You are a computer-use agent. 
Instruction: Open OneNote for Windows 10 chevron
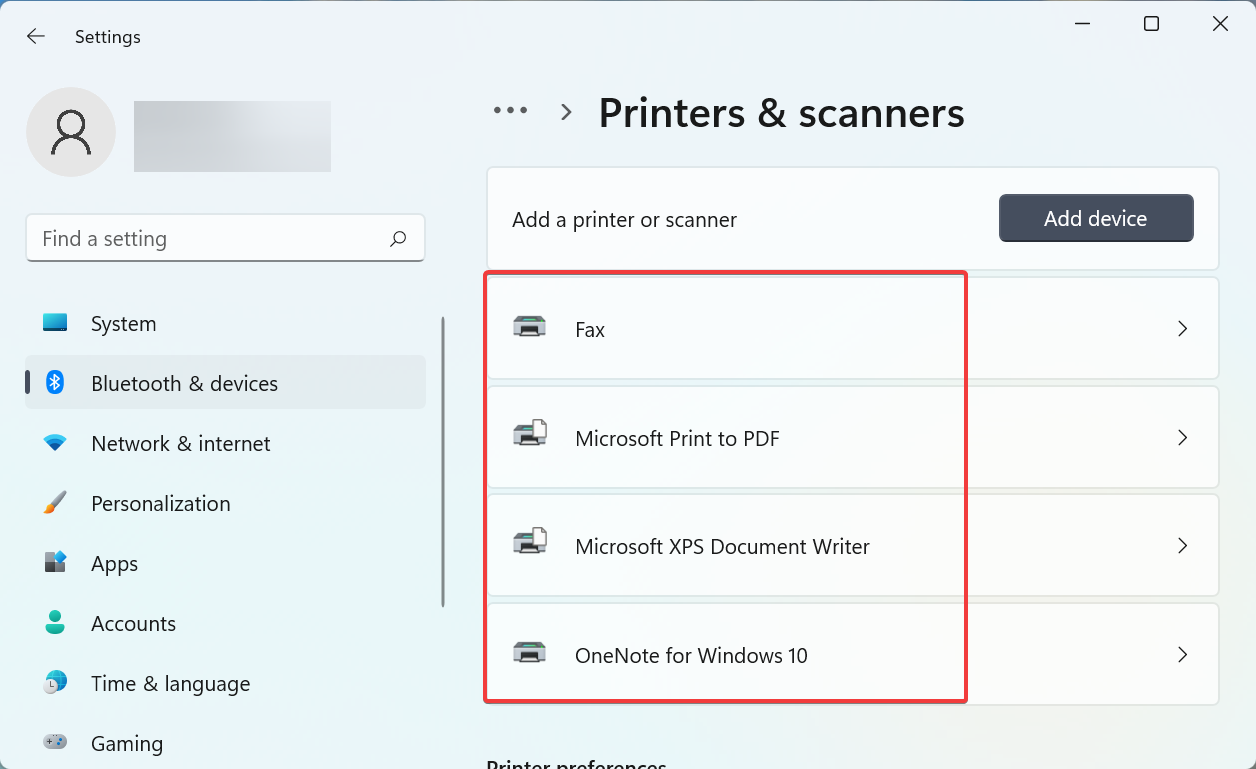click(1183, 655)
